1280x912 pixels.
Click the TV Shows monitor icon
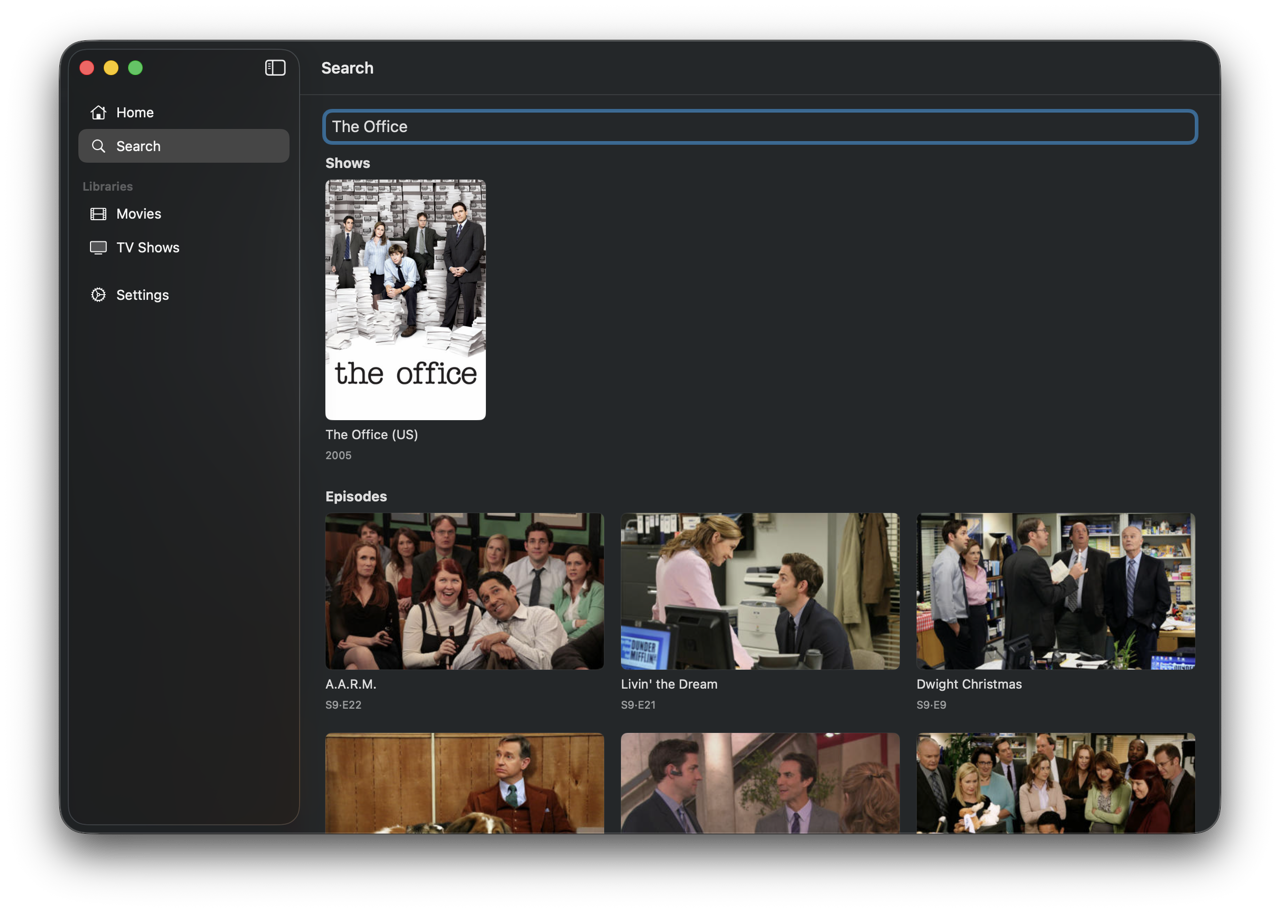(x=98, y=247)
